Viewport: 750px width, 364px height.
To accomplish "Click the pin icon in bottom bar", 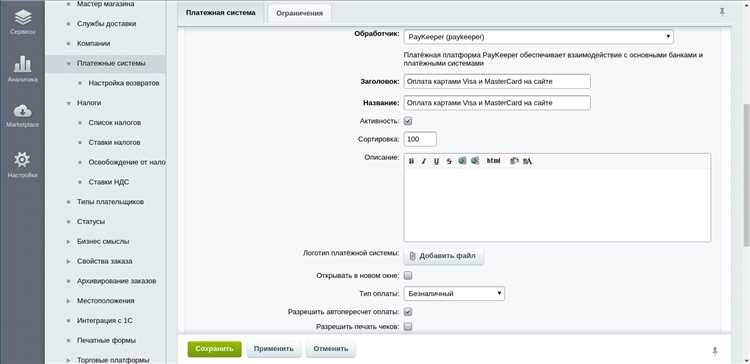I will pos(715,351).
